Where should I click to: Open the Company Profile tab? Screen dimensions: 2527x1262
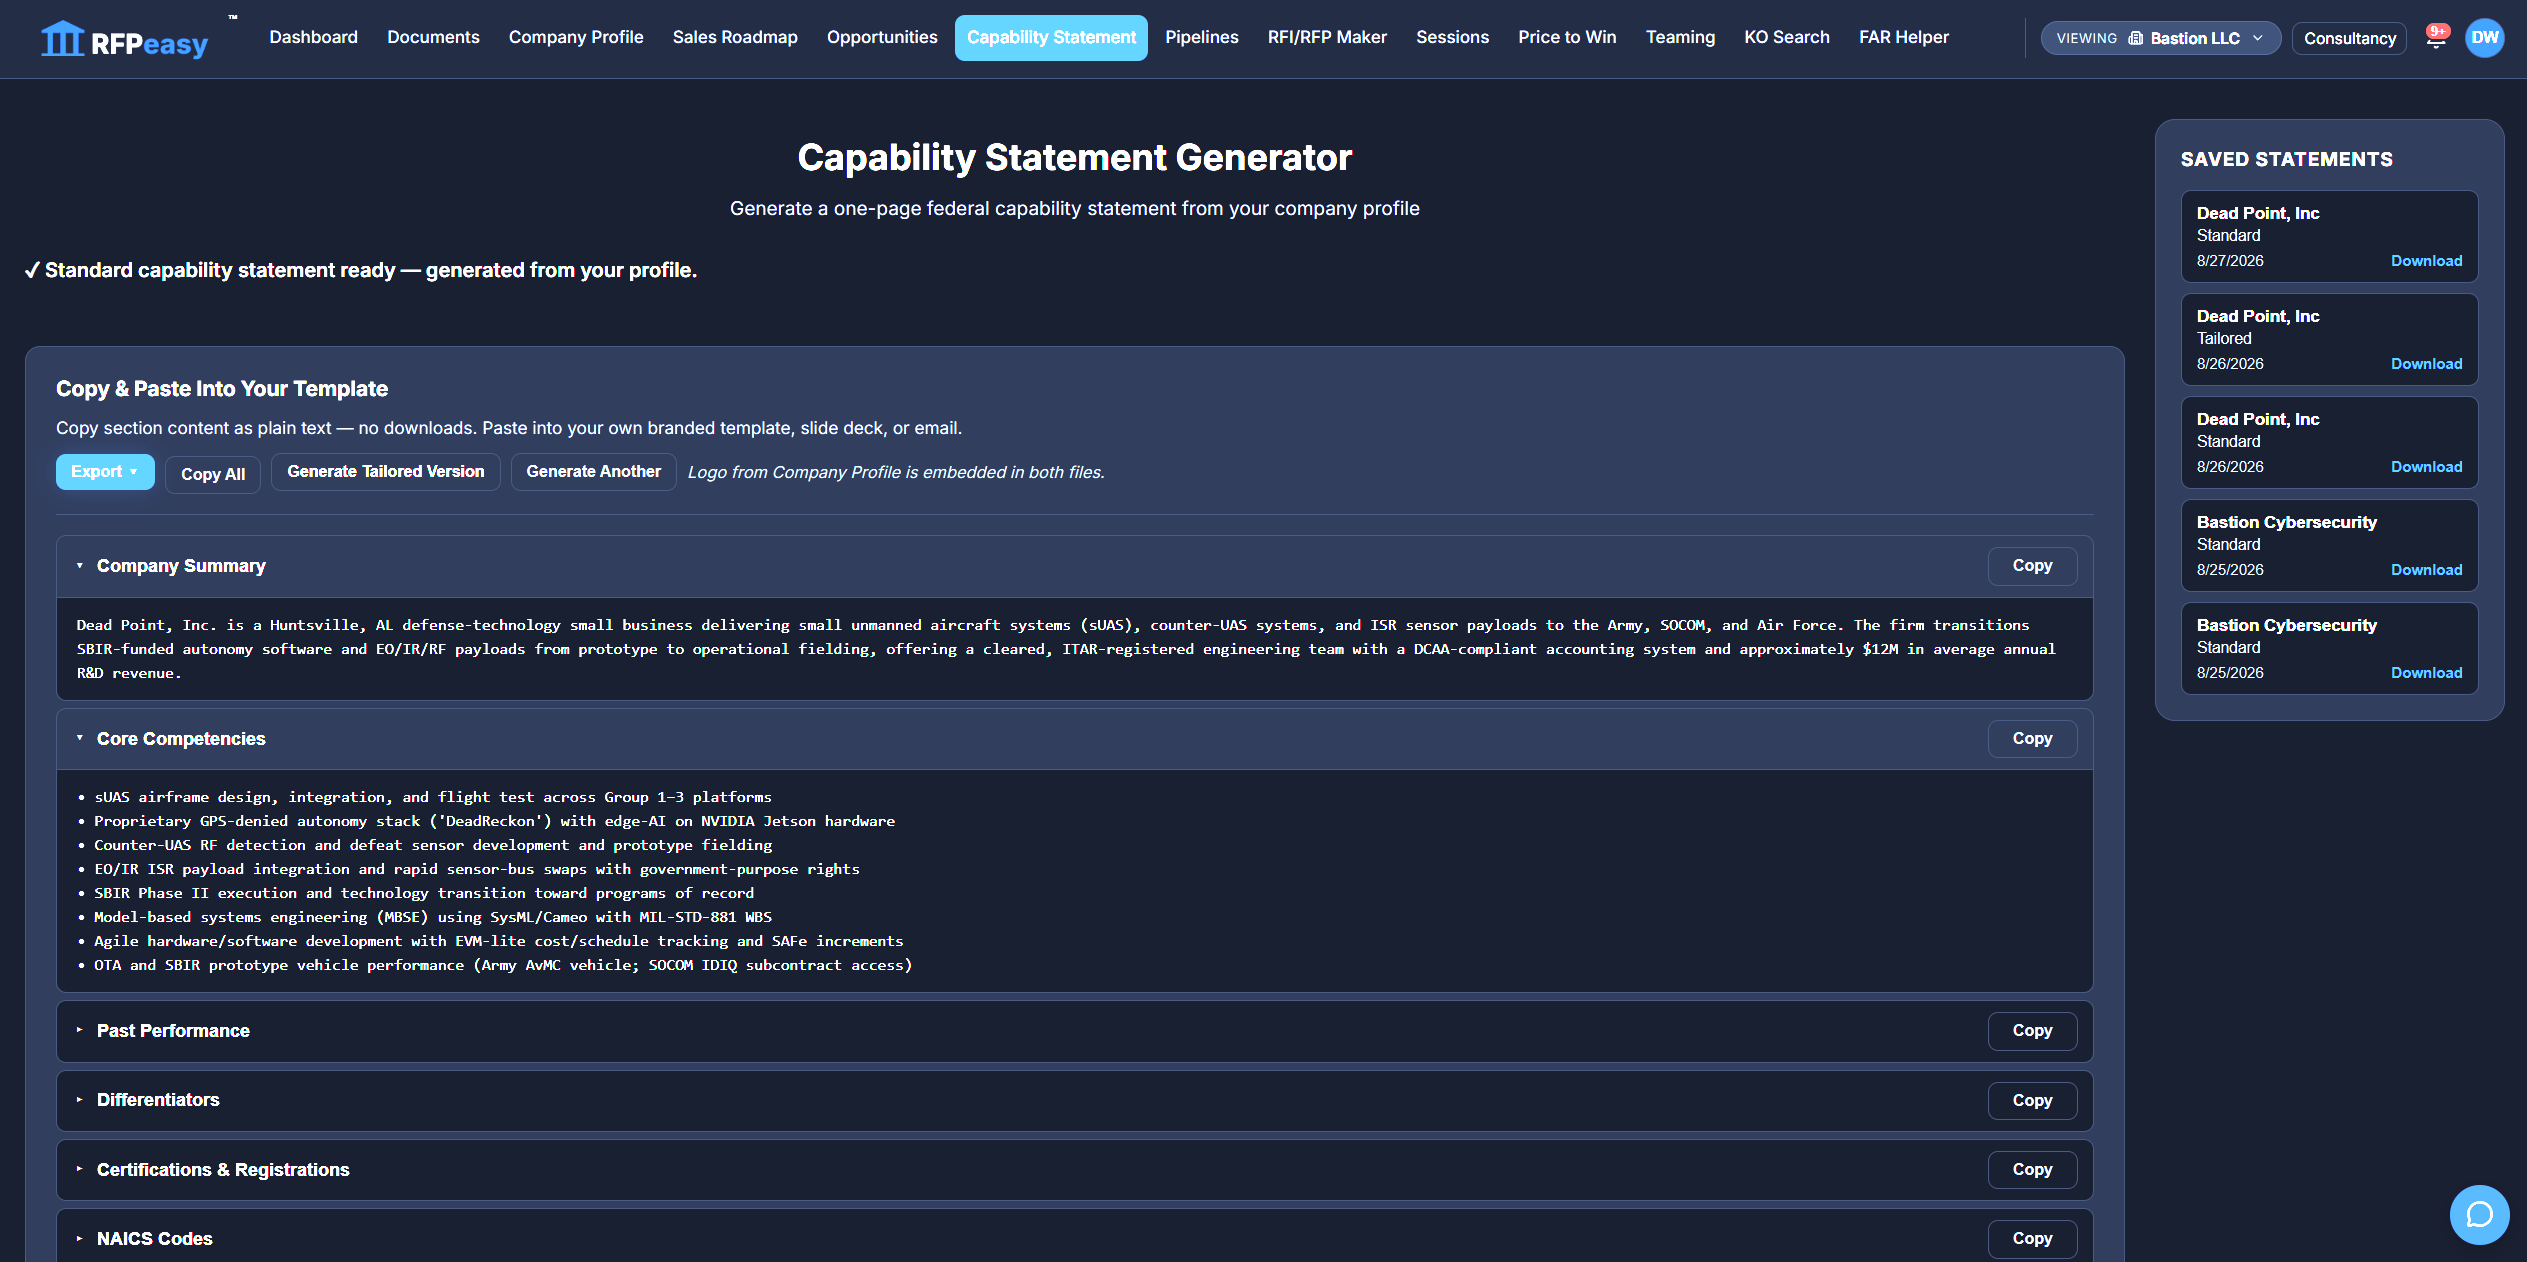576,38
